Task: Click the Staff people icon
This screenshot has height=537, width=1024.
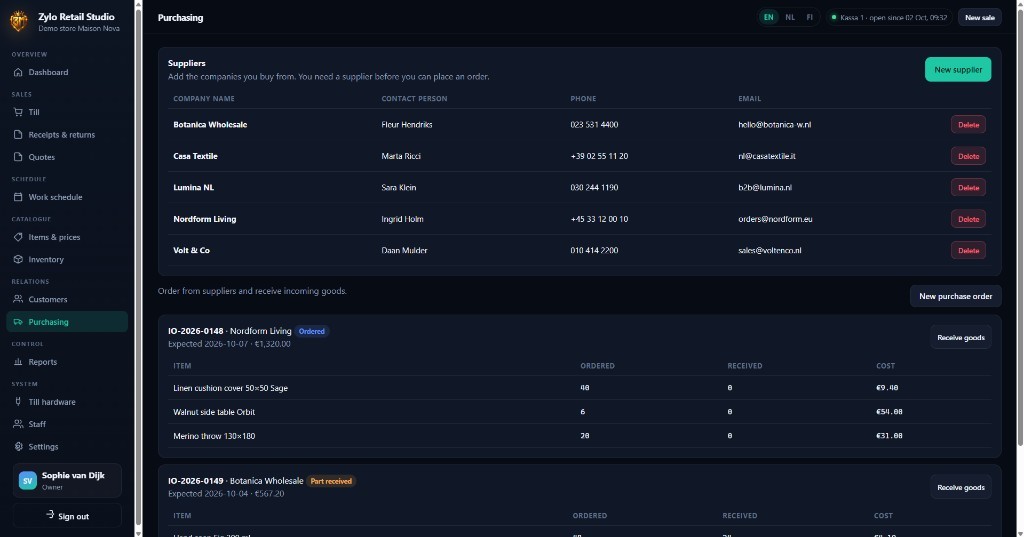Action: [18, 424]
